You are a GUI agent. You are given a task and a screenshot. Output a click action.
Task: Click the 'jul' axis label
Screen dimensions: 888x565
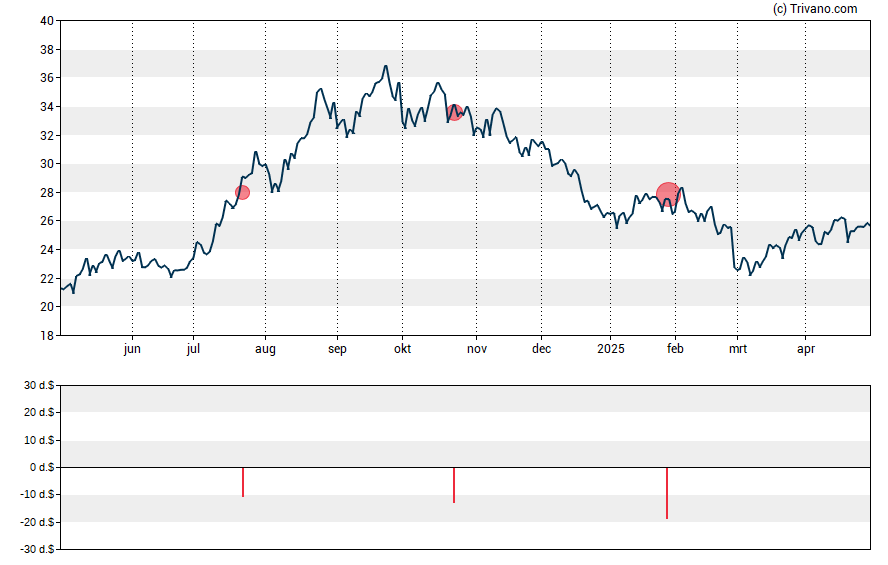click(193, 349)
